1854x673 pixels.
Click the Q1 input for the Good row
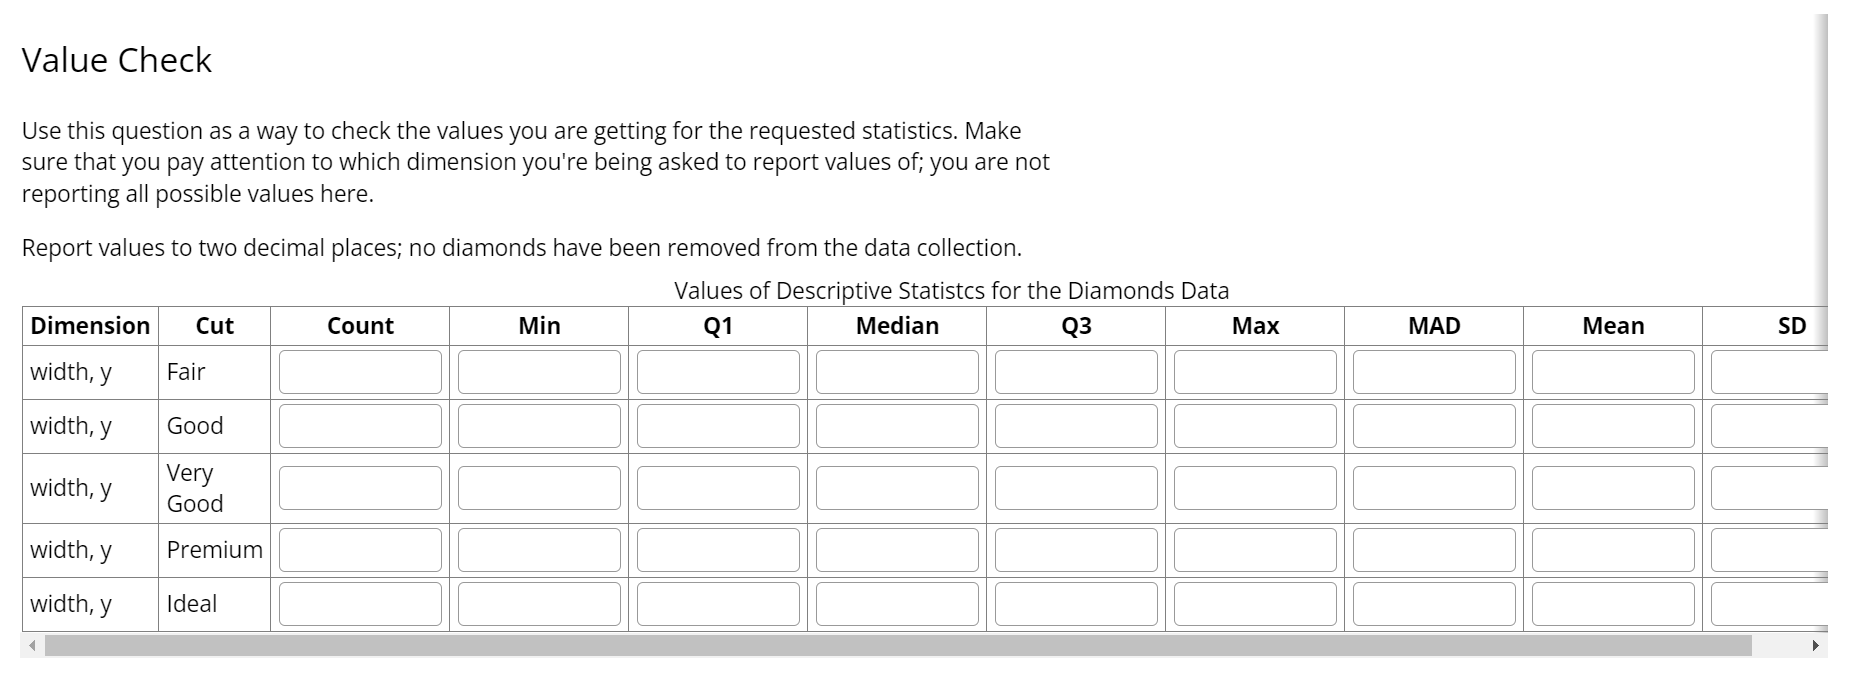717,426
